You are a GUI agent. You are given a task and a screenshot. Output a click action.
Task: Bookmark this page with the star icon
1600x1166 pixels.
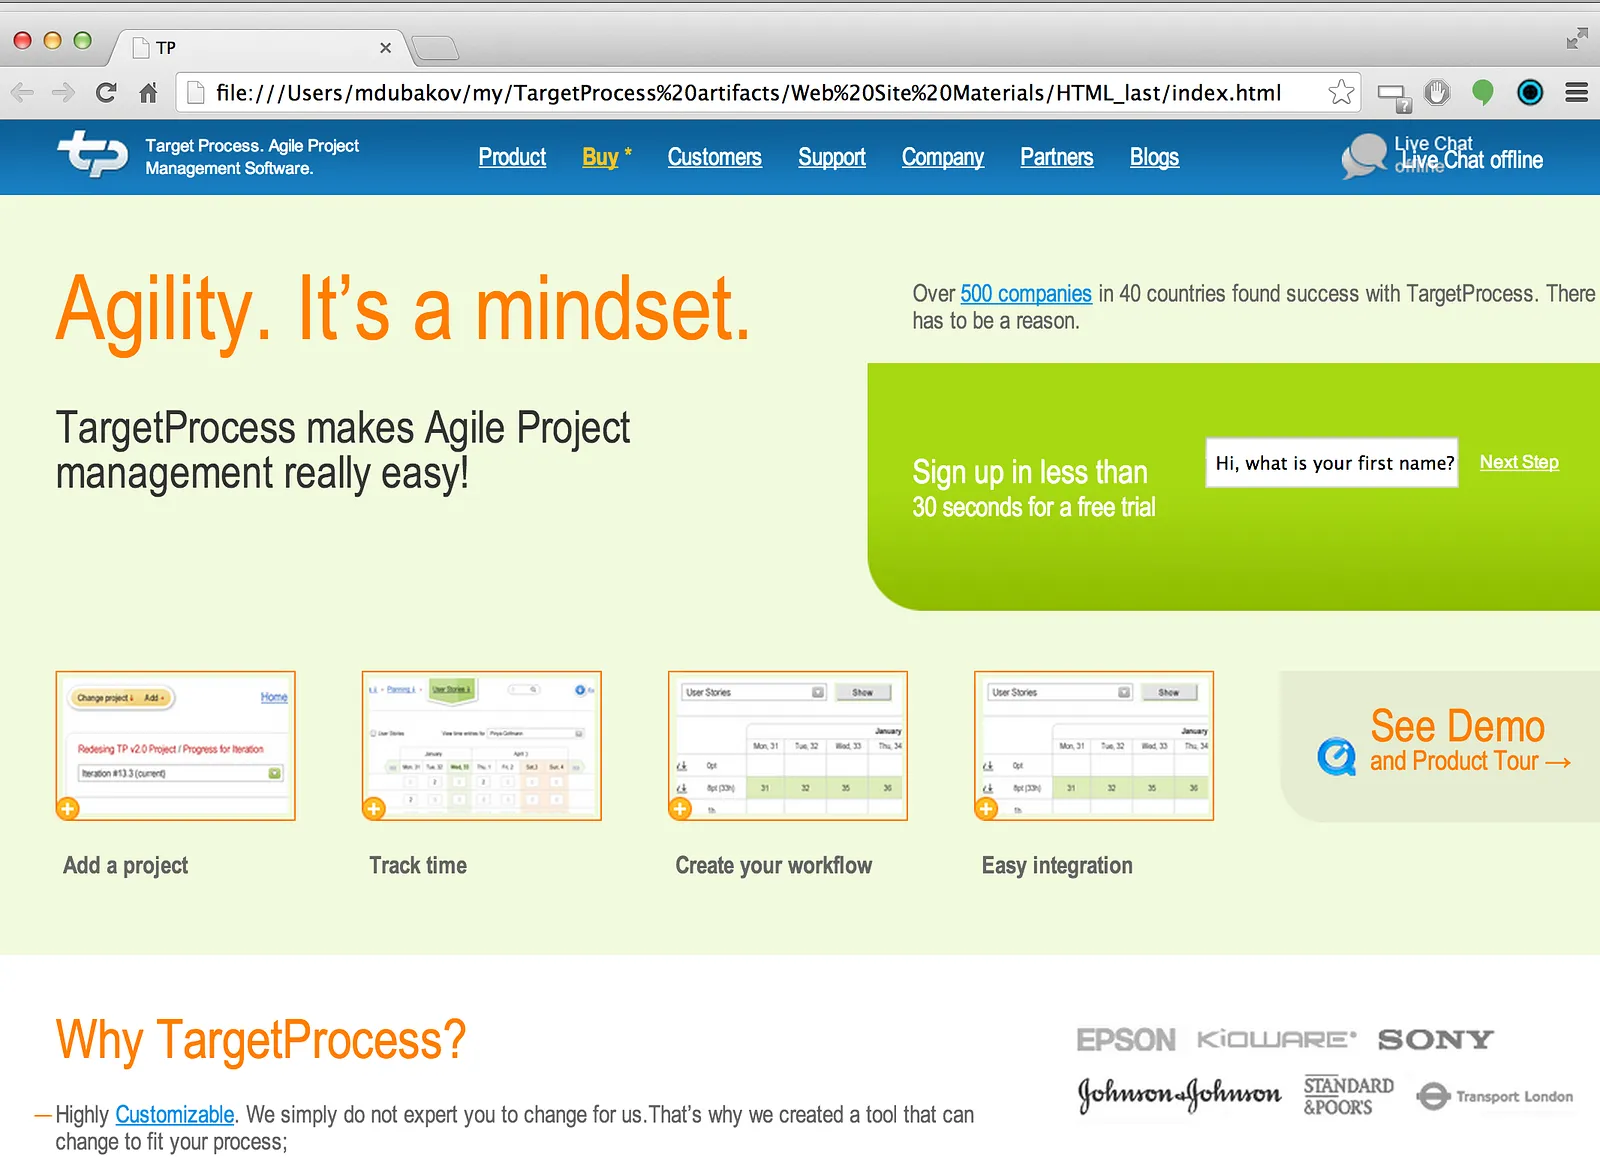pos(1341,93)
